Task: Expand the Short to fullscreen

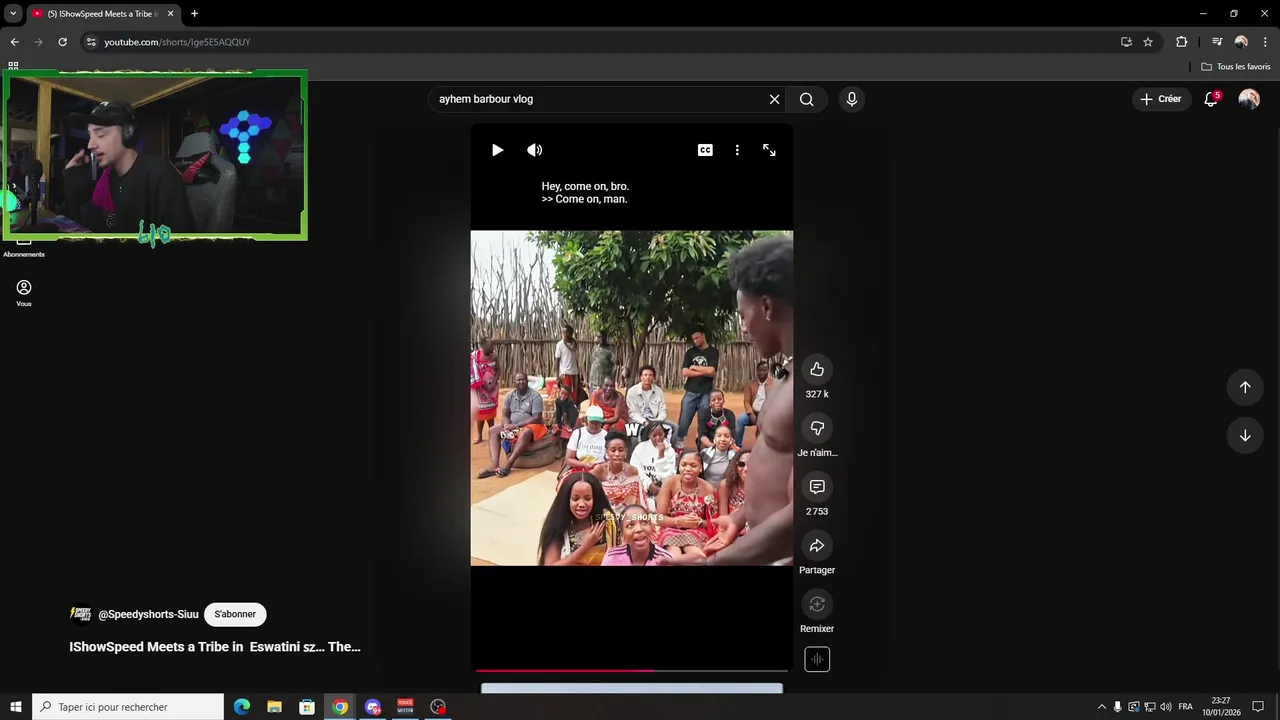Action: coord(769,150)
